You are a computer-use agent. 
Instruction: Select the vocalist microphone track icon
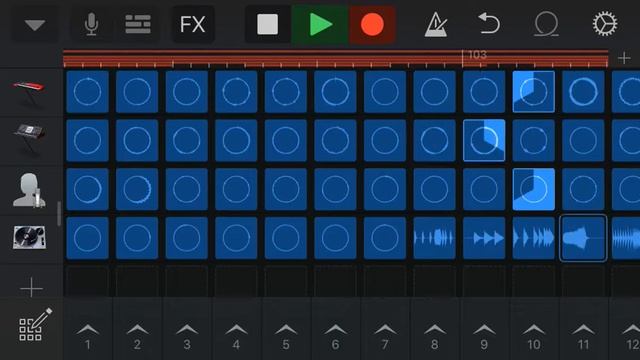click(29, 189)
